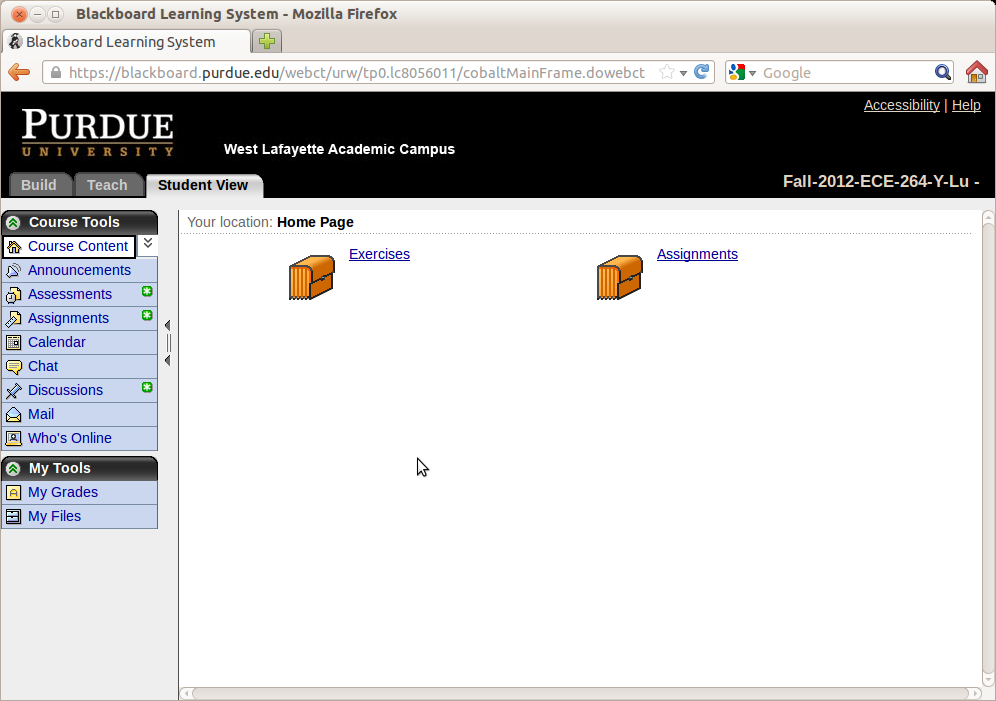
Task: Open the Google search engine dropdown
Action: [743, 73]
